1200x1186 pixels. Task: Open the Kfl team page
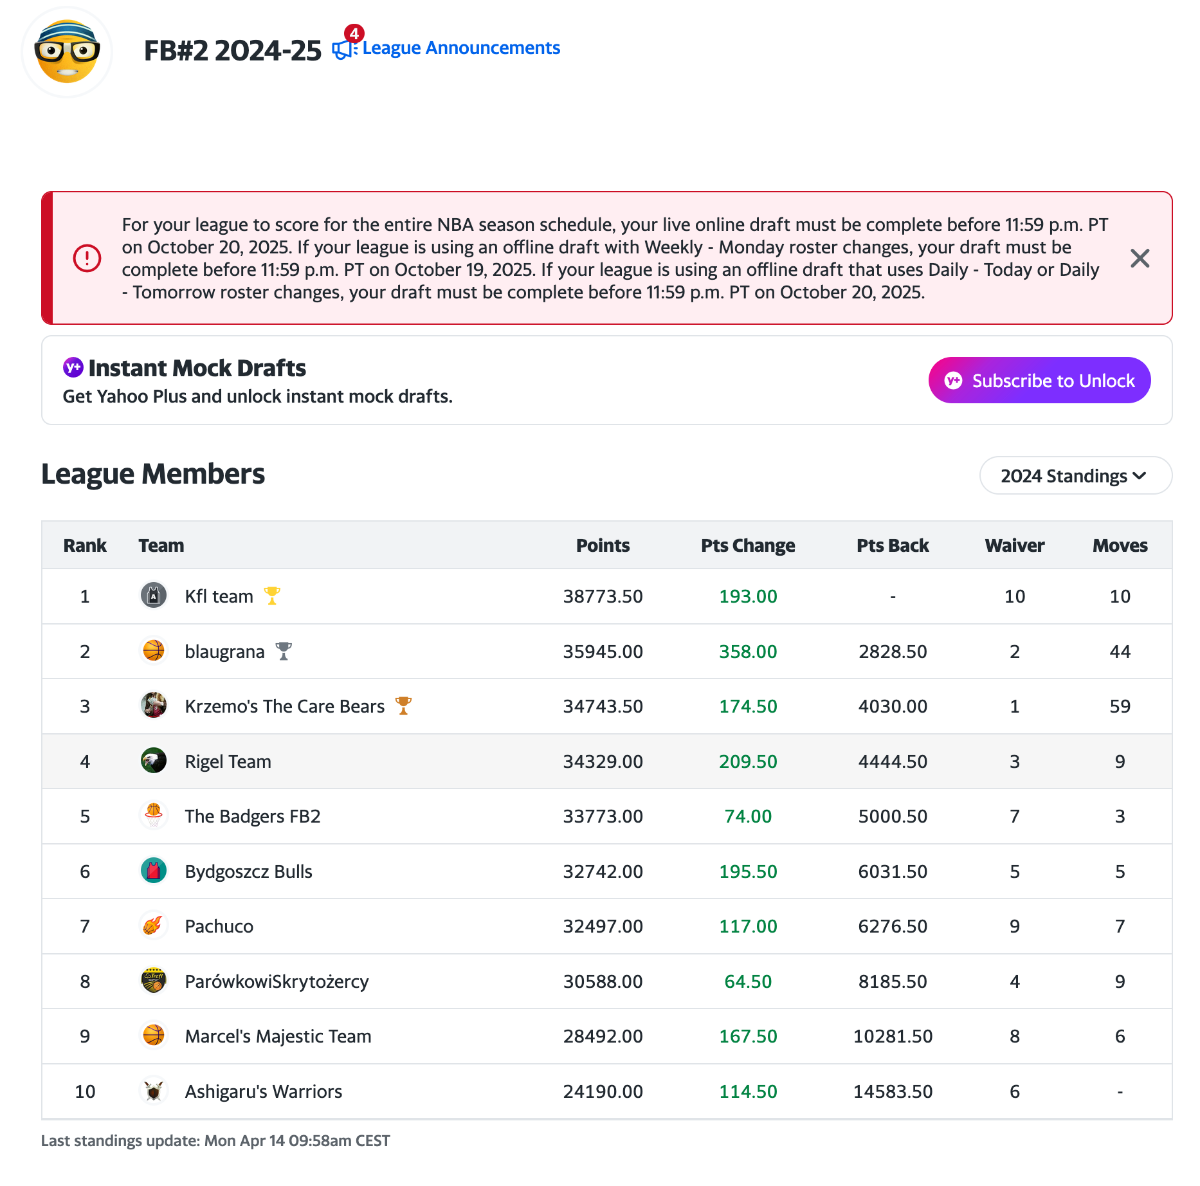[x=219, y=597]
